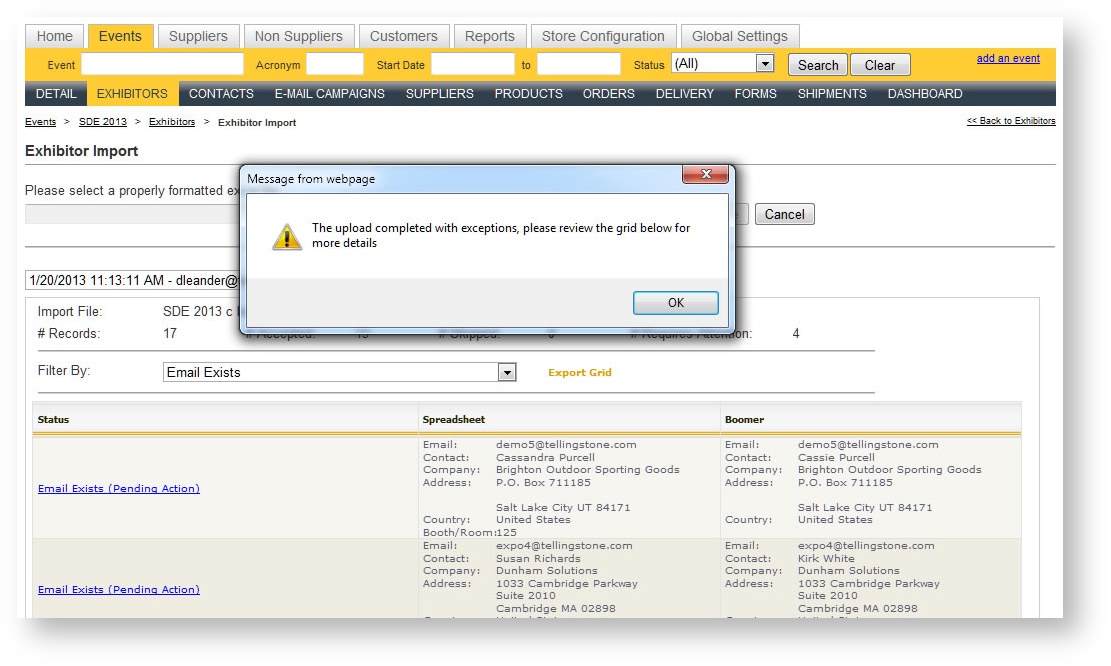Navigate to the DASHBOARD menu item
The width and height of the screenshot is (1111, 666).
924,94
